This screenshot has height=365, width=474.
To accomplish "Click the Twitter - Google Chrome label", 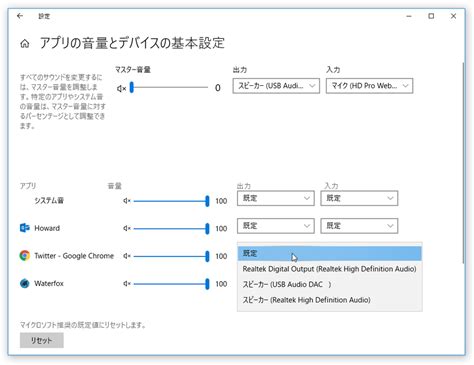I will click(x=74, y=256).
